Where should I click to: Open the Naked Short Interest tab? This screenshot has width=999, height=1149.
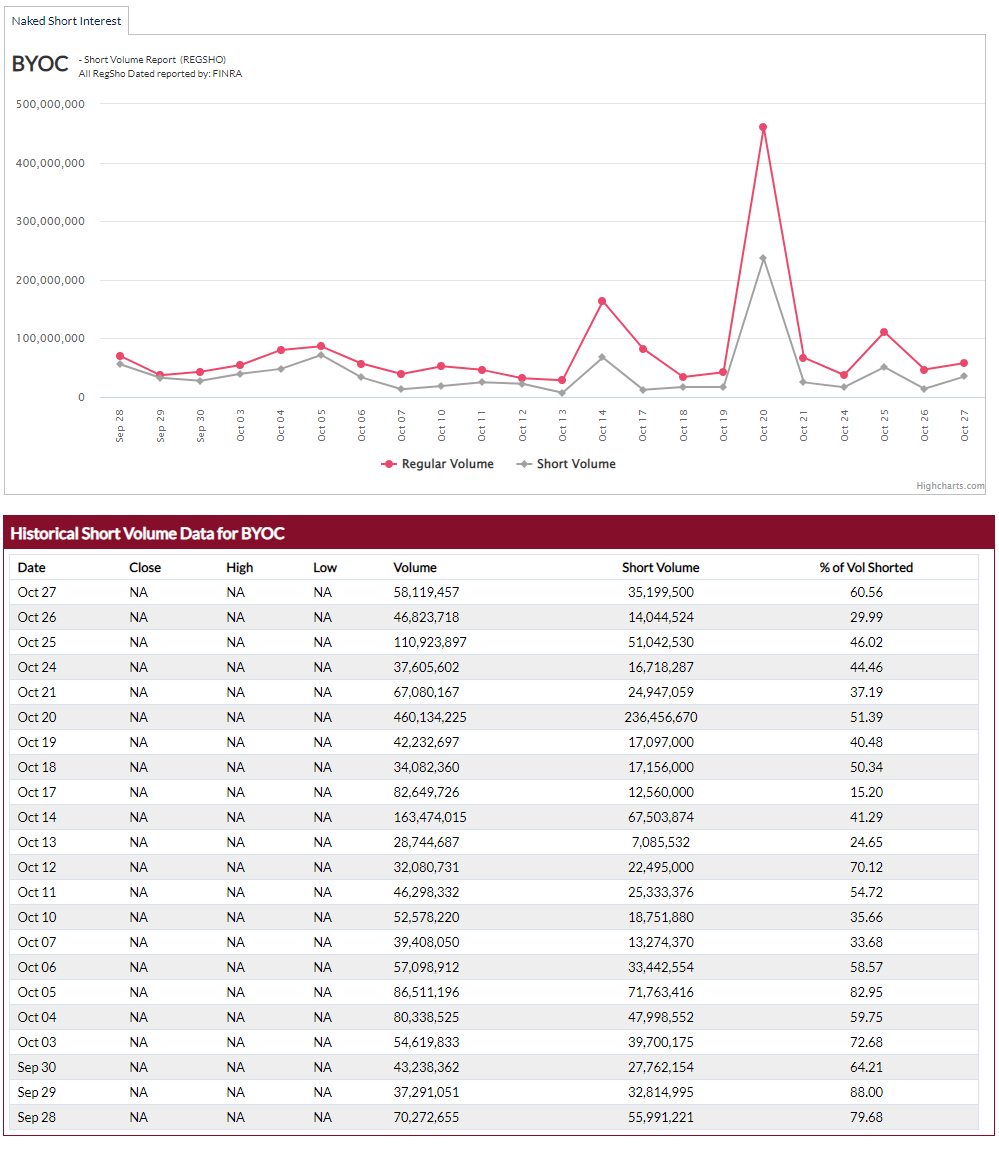click(66, 21)
